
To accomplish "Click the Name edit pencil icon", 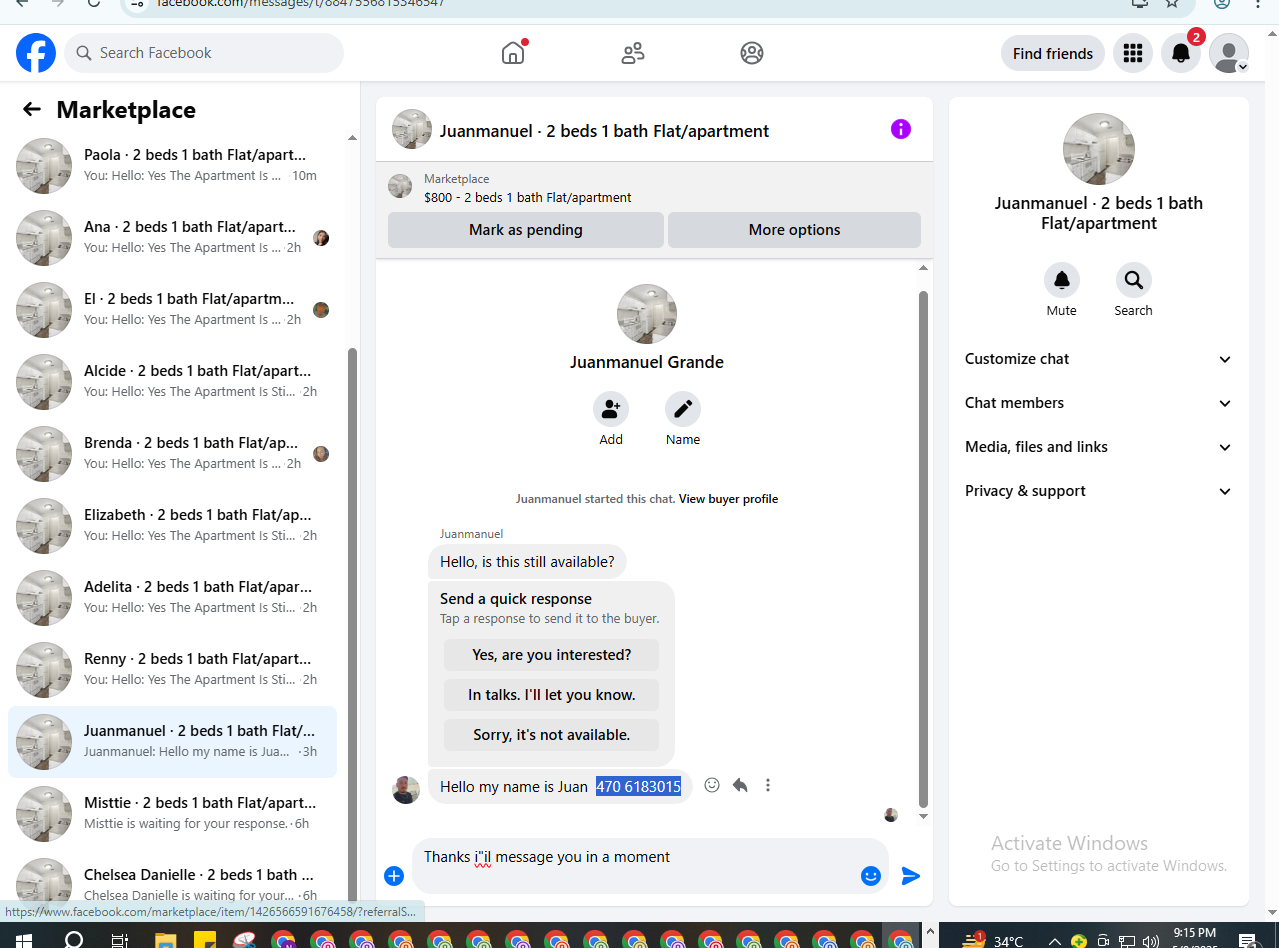I will 683,409.
